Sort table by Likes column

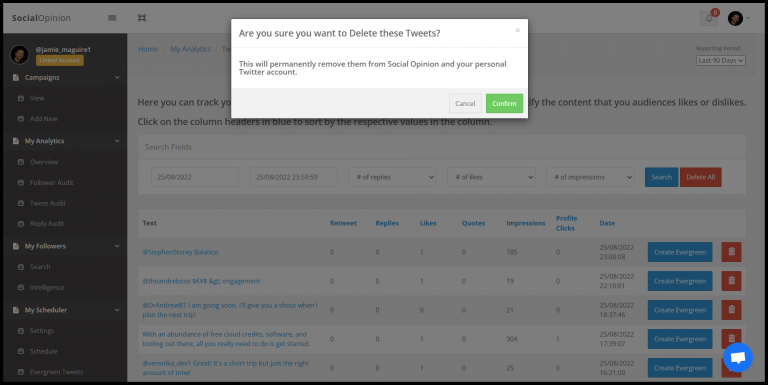click(x=428, y=223)
